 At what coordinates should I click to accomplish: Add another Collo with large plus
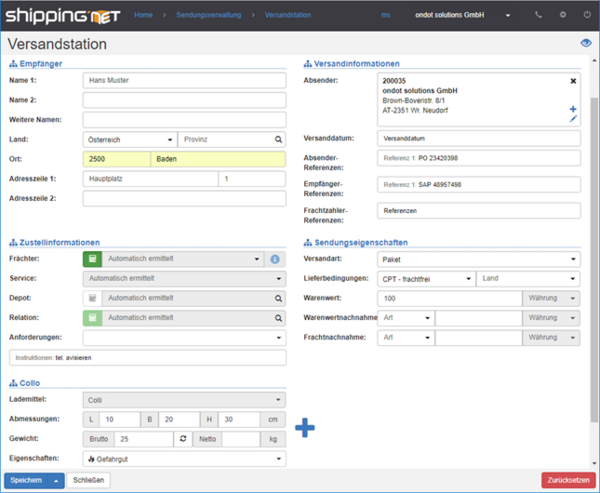(305, 428)
